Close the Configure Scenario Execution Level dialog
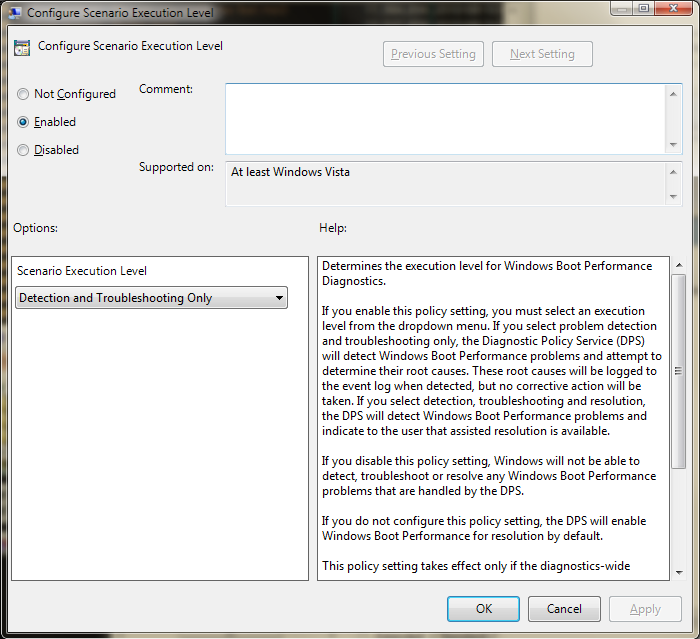The width and height of the screenshot is (700, 639). click(x=674, y=8)
